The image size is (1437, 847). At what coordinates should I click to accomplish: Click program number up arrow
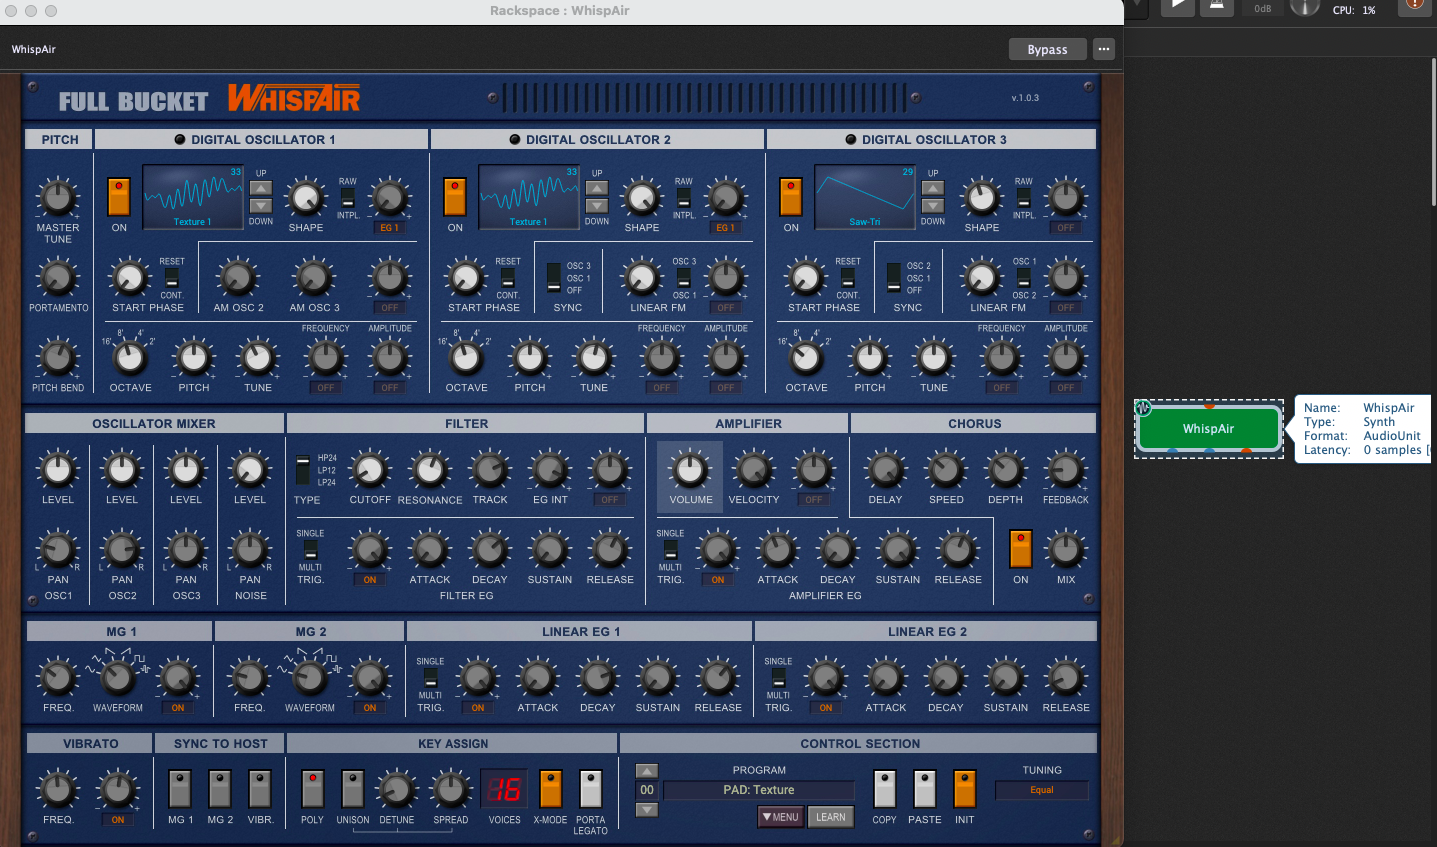click(x=647, y=771)
